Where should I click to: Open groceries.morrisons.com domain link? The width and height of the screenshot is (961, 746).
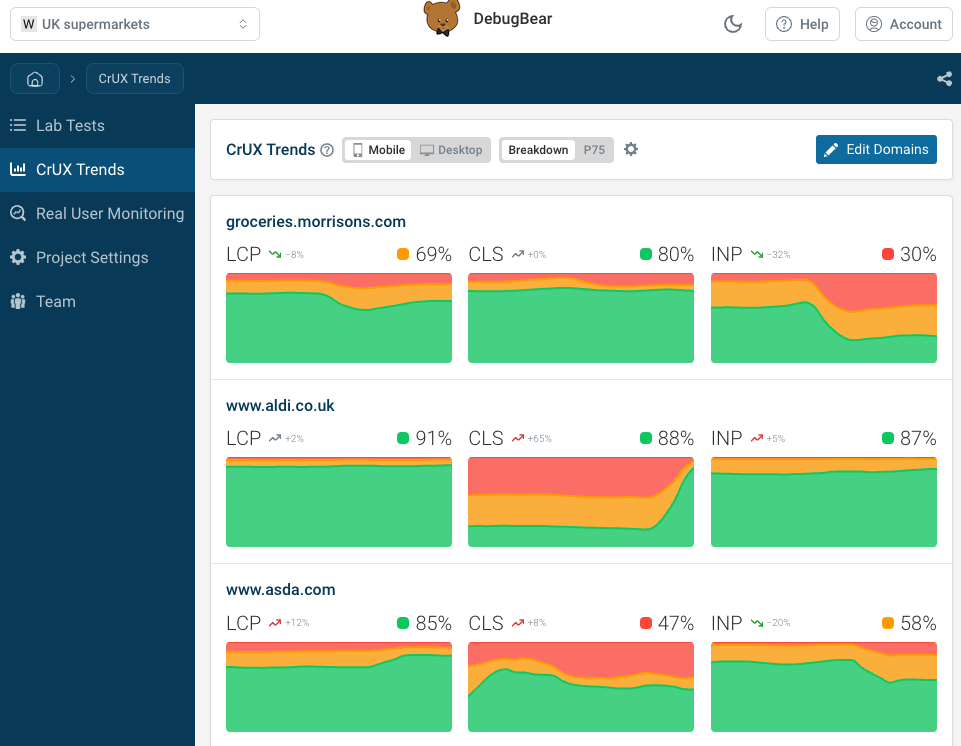click(316, 222)
